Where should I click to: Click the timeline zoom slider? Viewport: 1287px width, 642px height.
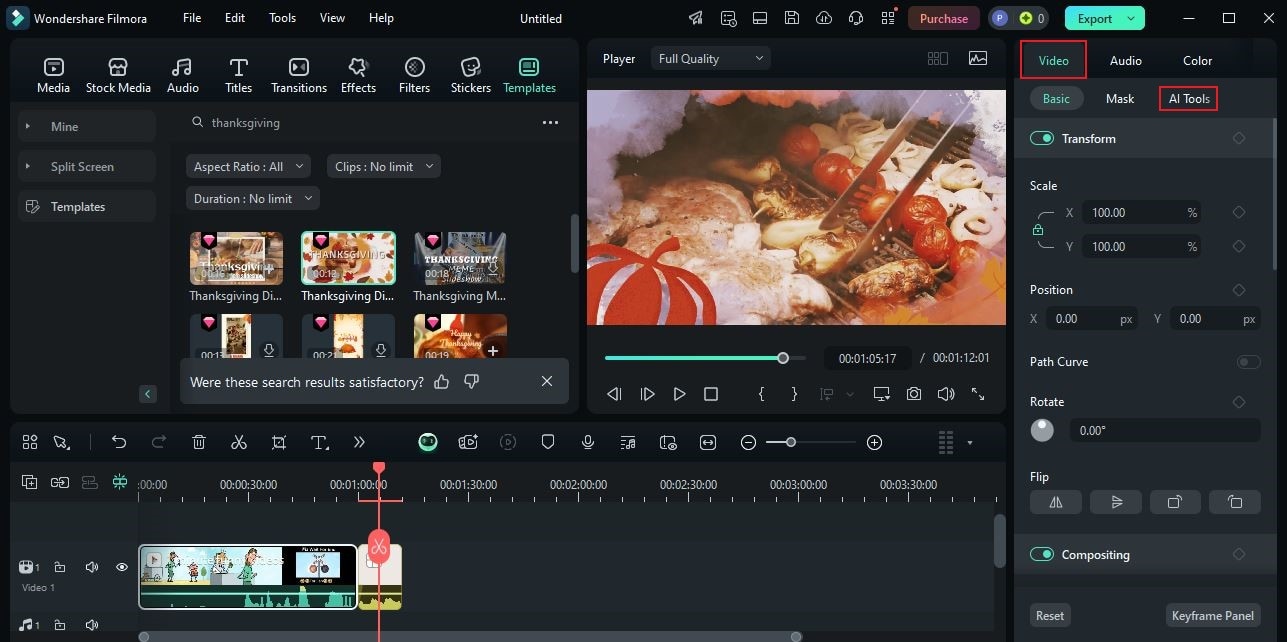pos(791,442)
